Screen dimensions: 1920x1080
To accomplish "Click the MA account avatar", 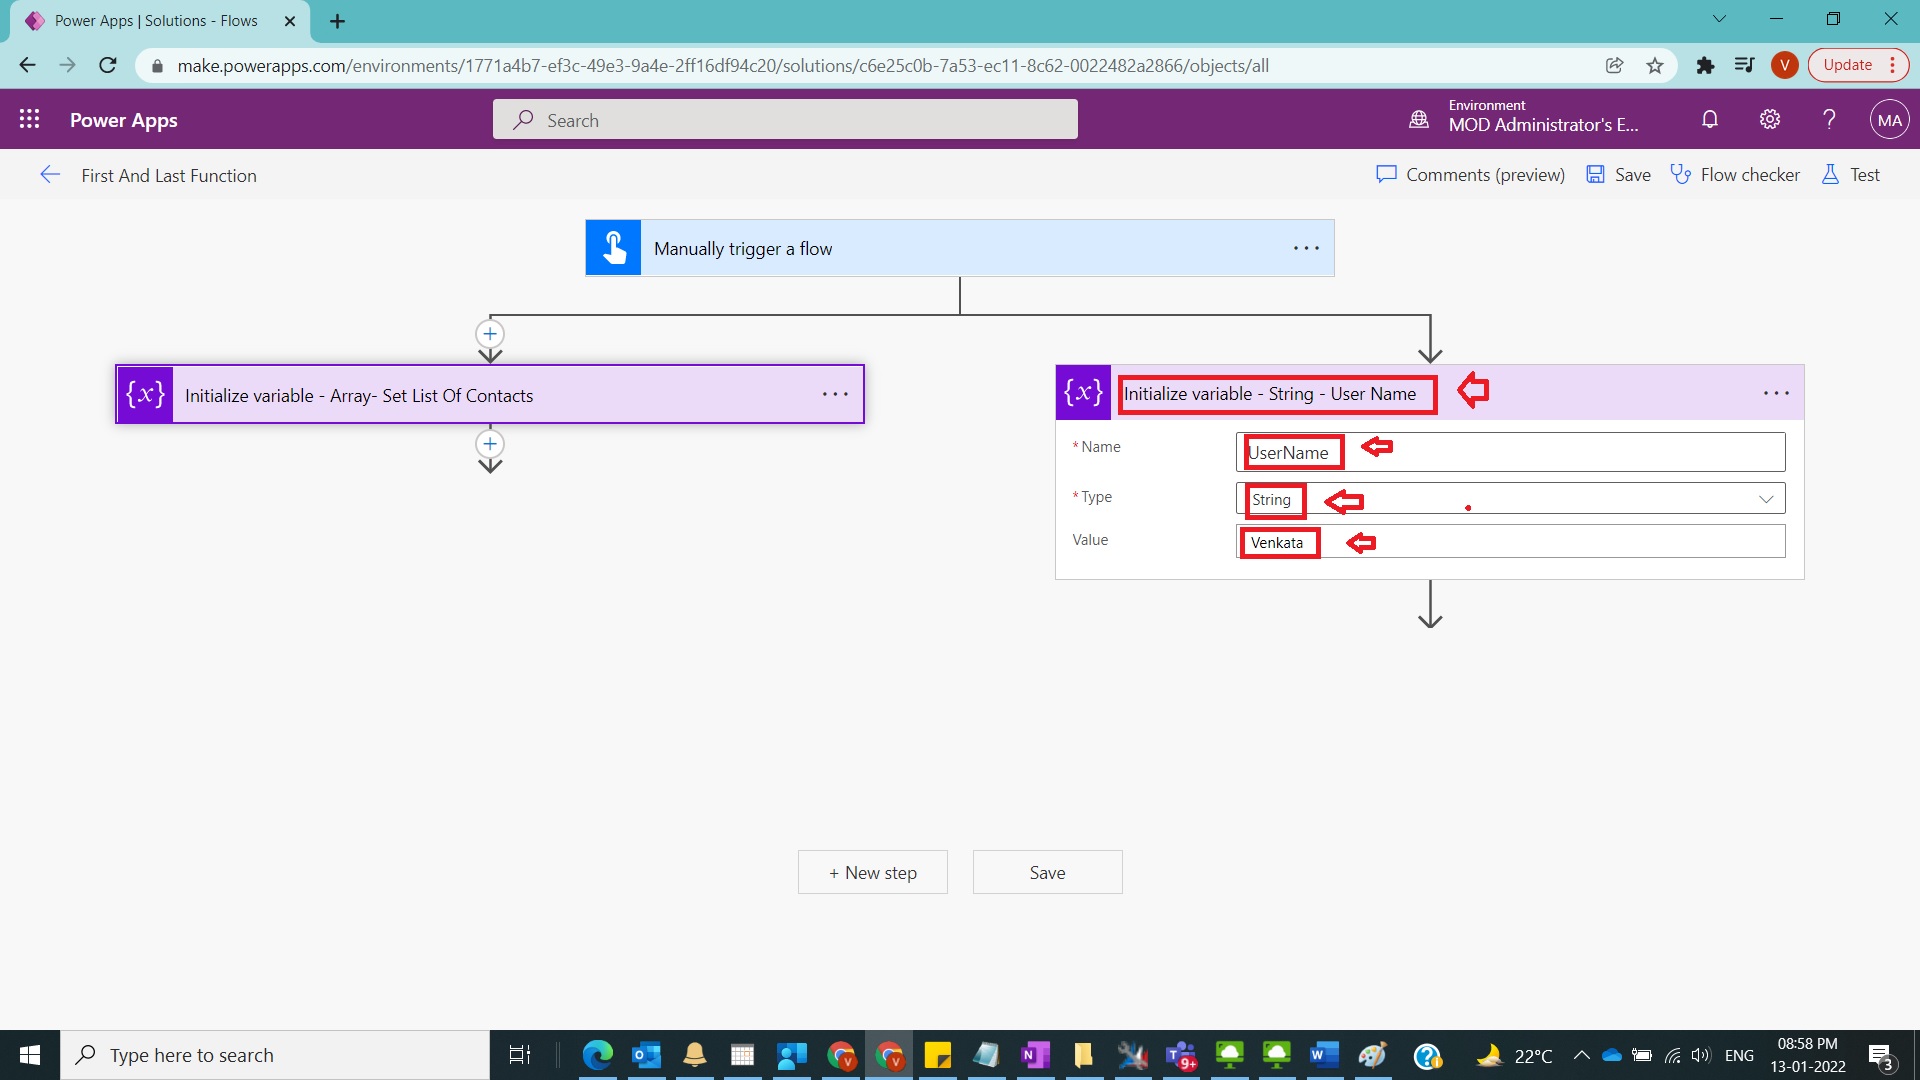I will 1889,118.
